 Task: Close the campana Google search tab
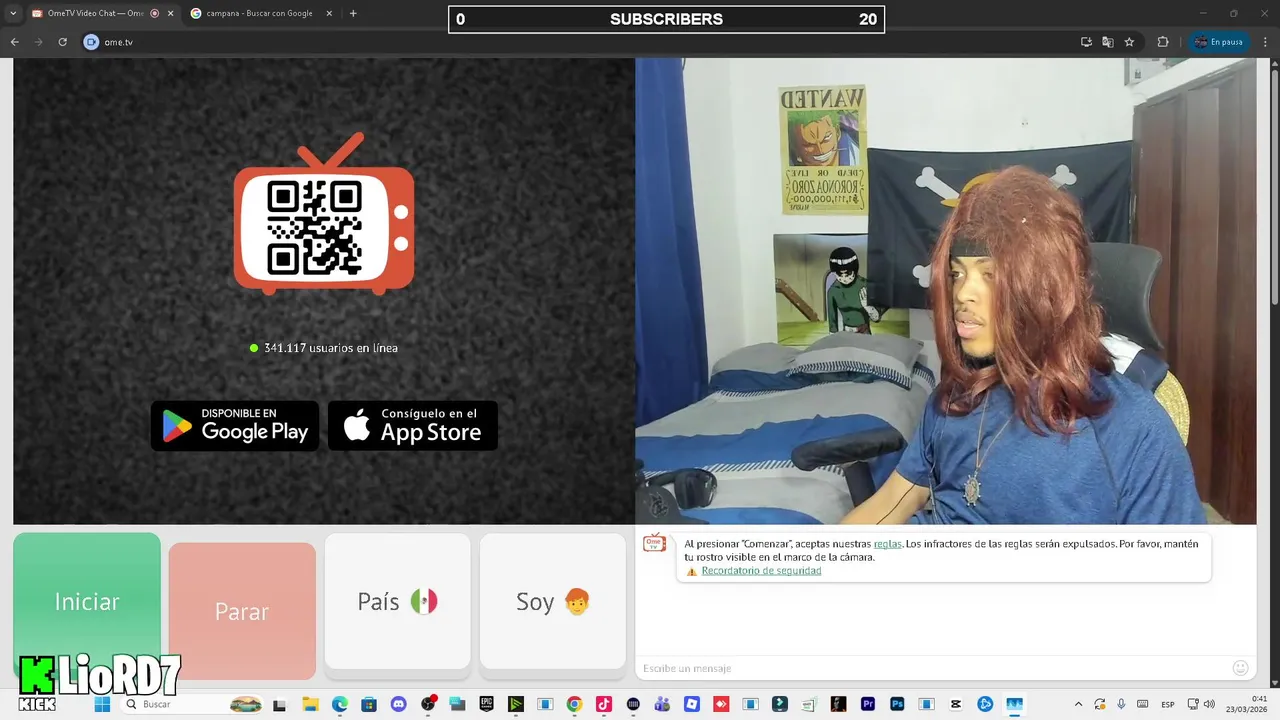point(329,13)
